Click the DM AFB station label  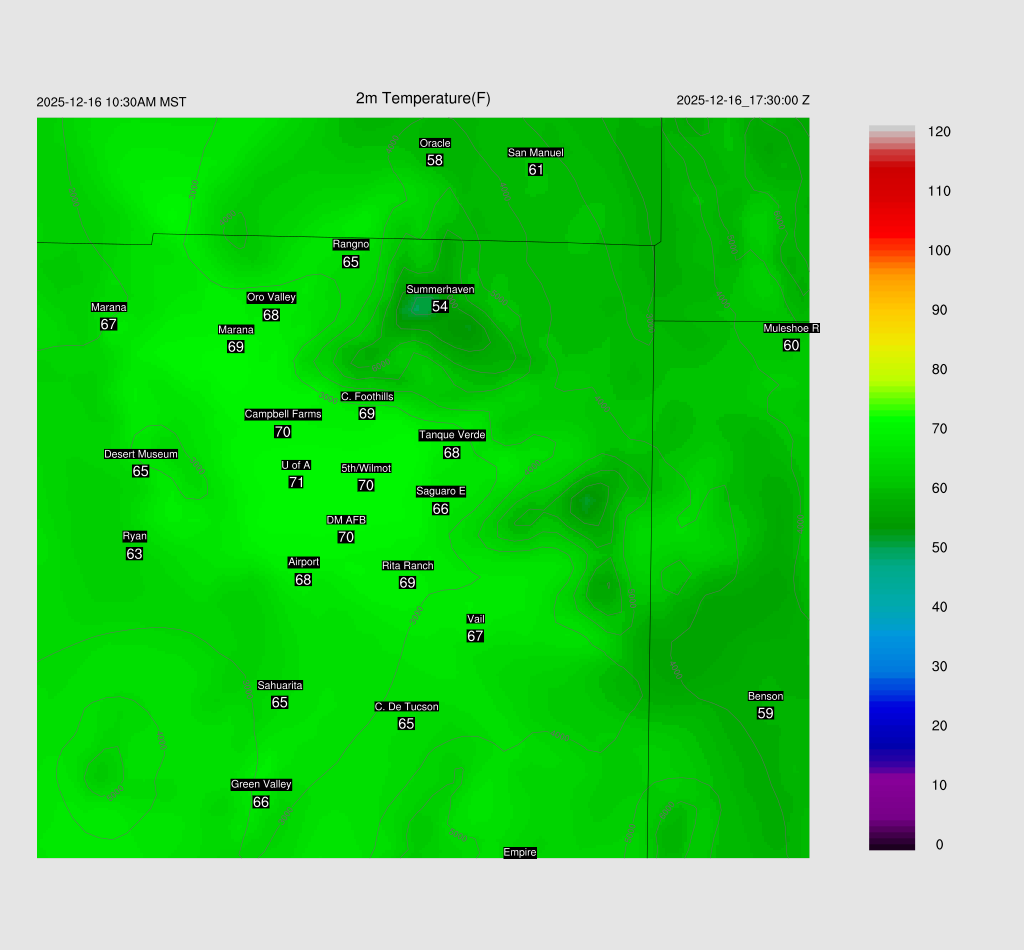click(x=346, y=520)
